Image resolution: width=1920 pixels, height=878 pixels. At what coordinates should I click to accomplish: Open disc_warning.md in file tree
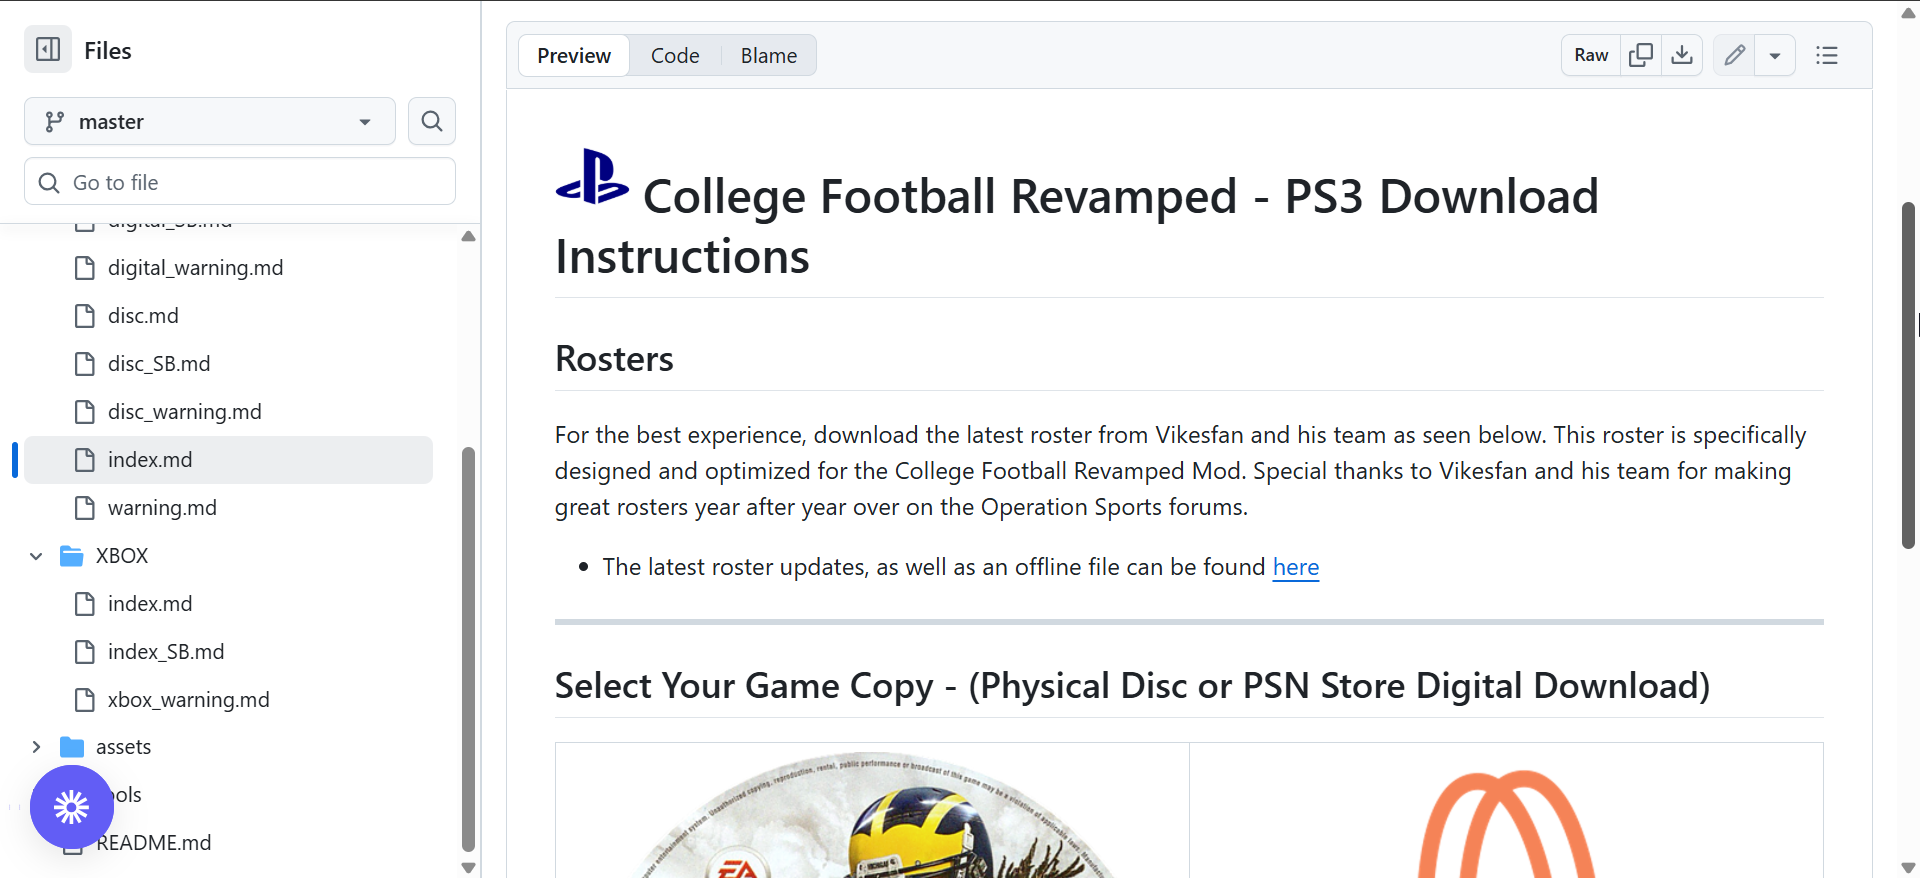pos(184,412)
